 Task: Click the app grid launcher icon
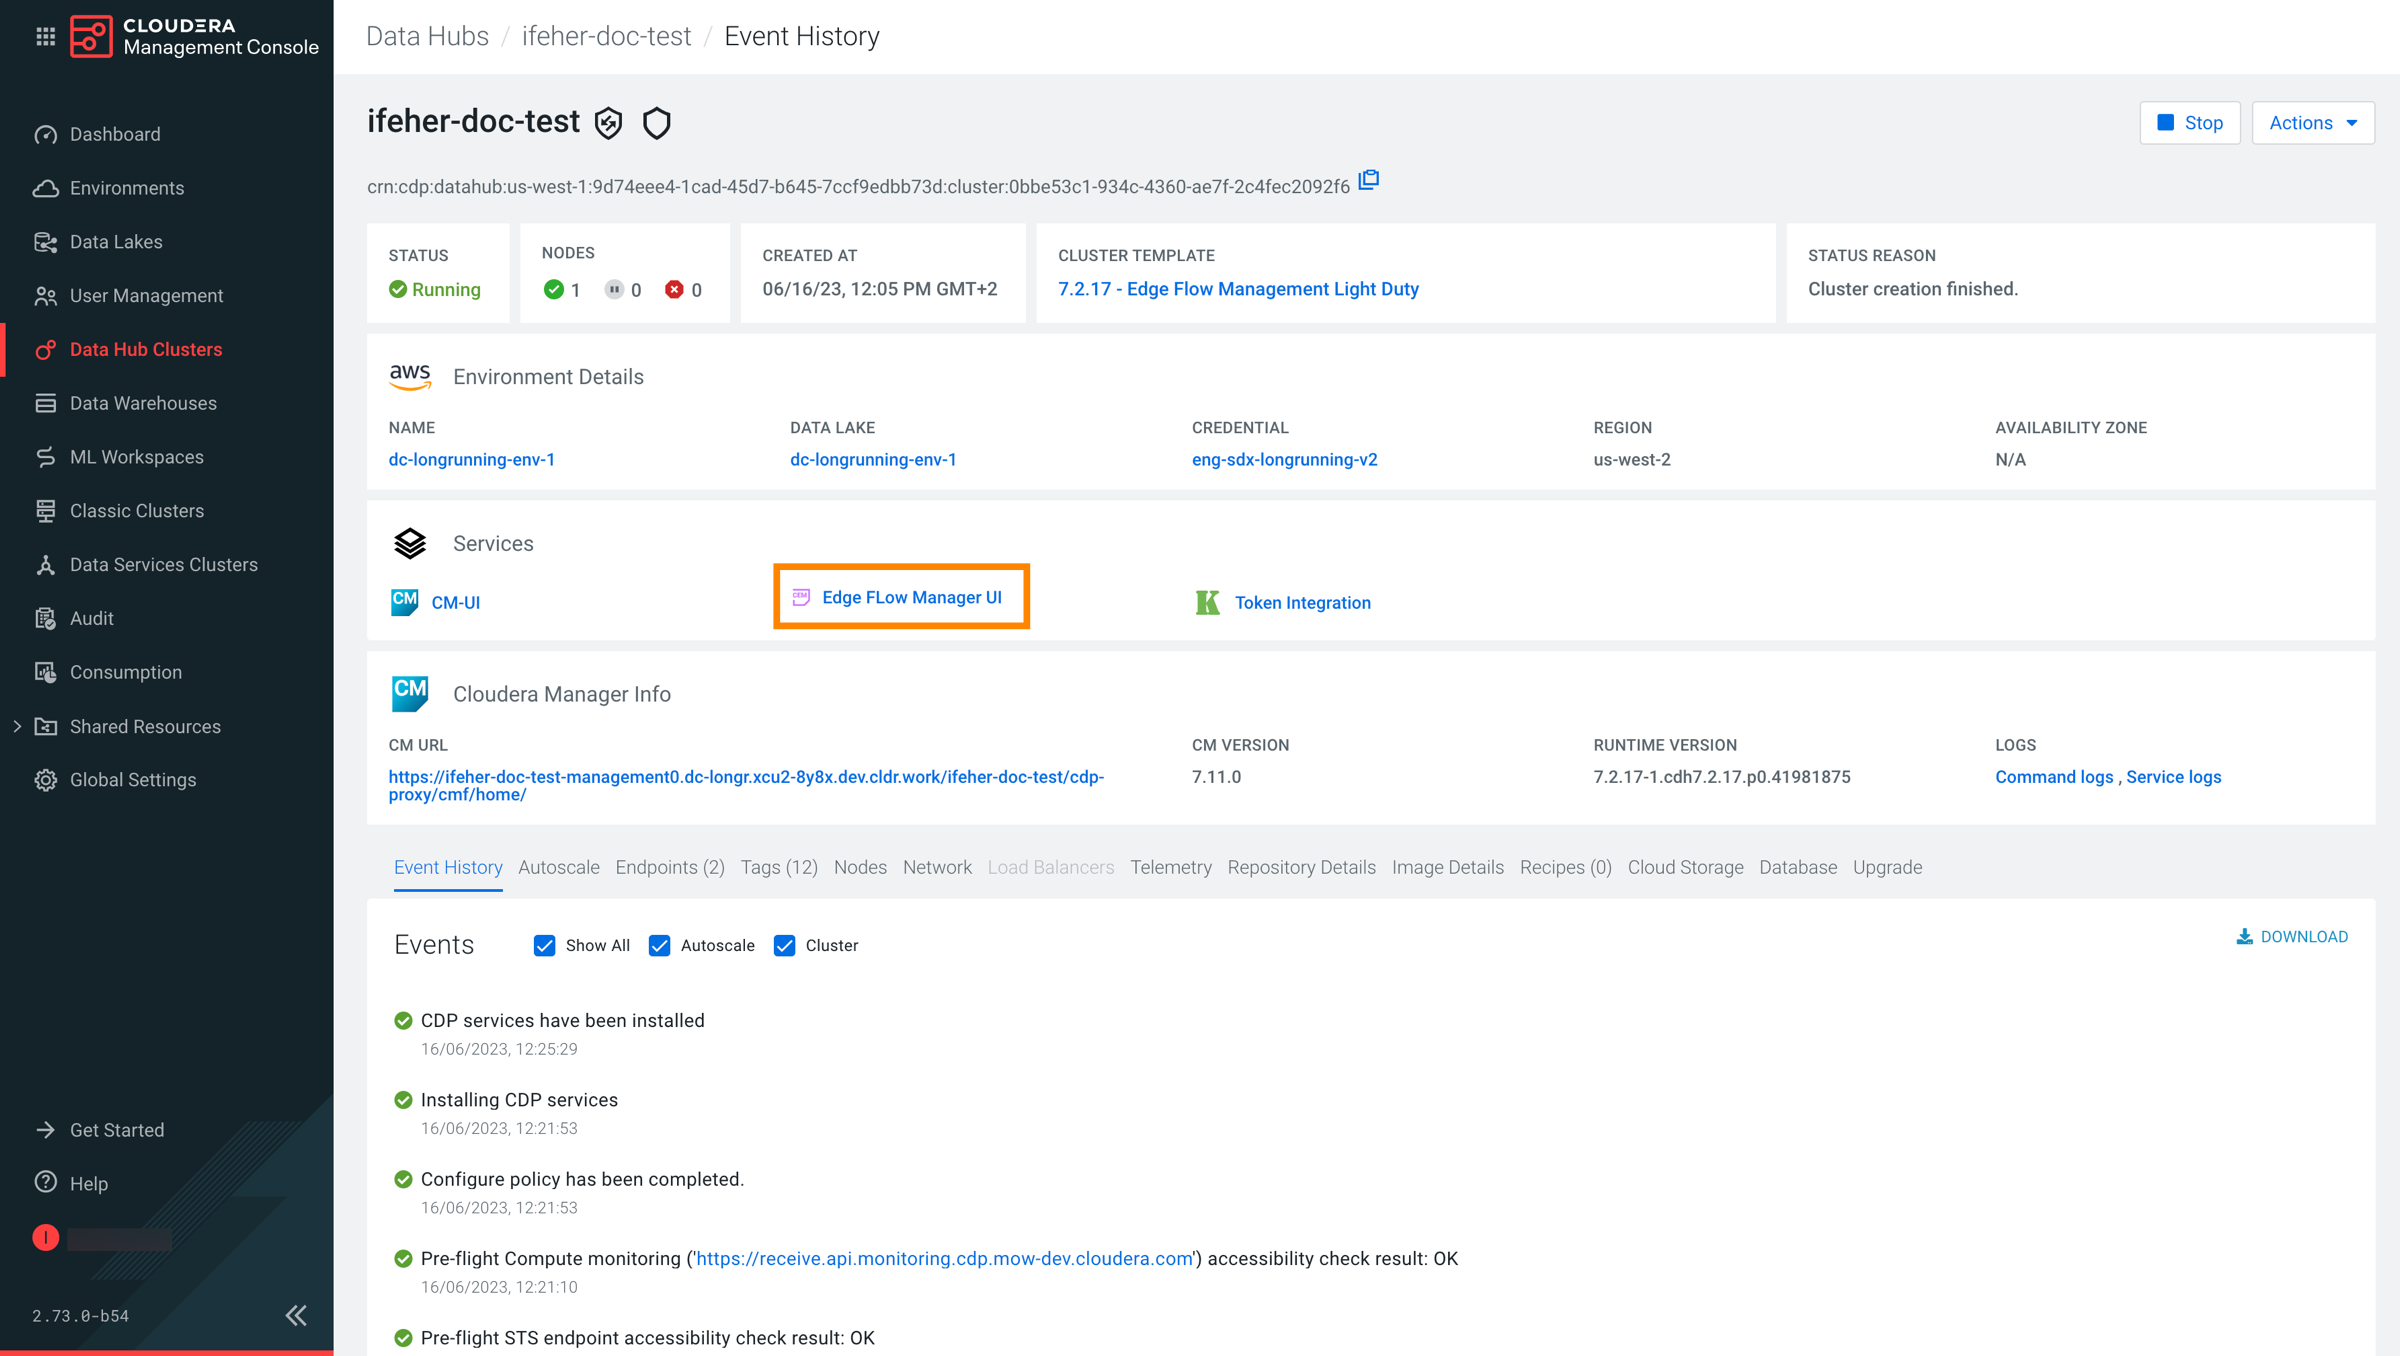point(45,37)
